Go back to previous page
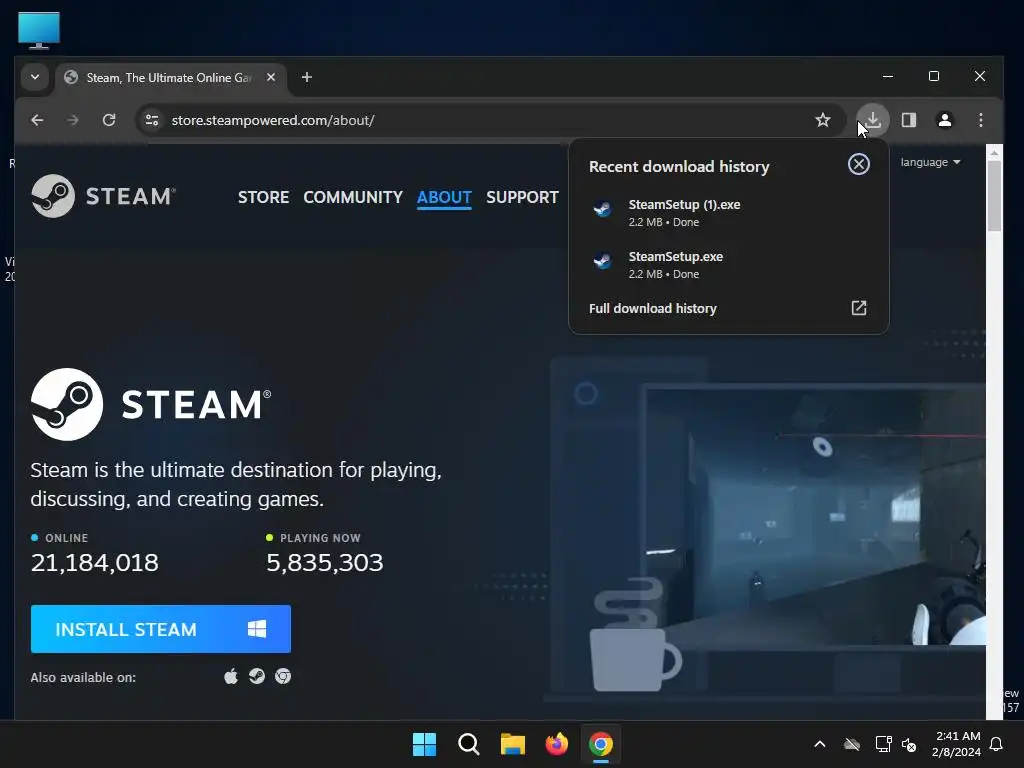This screenshot has height=768, width=1024. [37, 120]
